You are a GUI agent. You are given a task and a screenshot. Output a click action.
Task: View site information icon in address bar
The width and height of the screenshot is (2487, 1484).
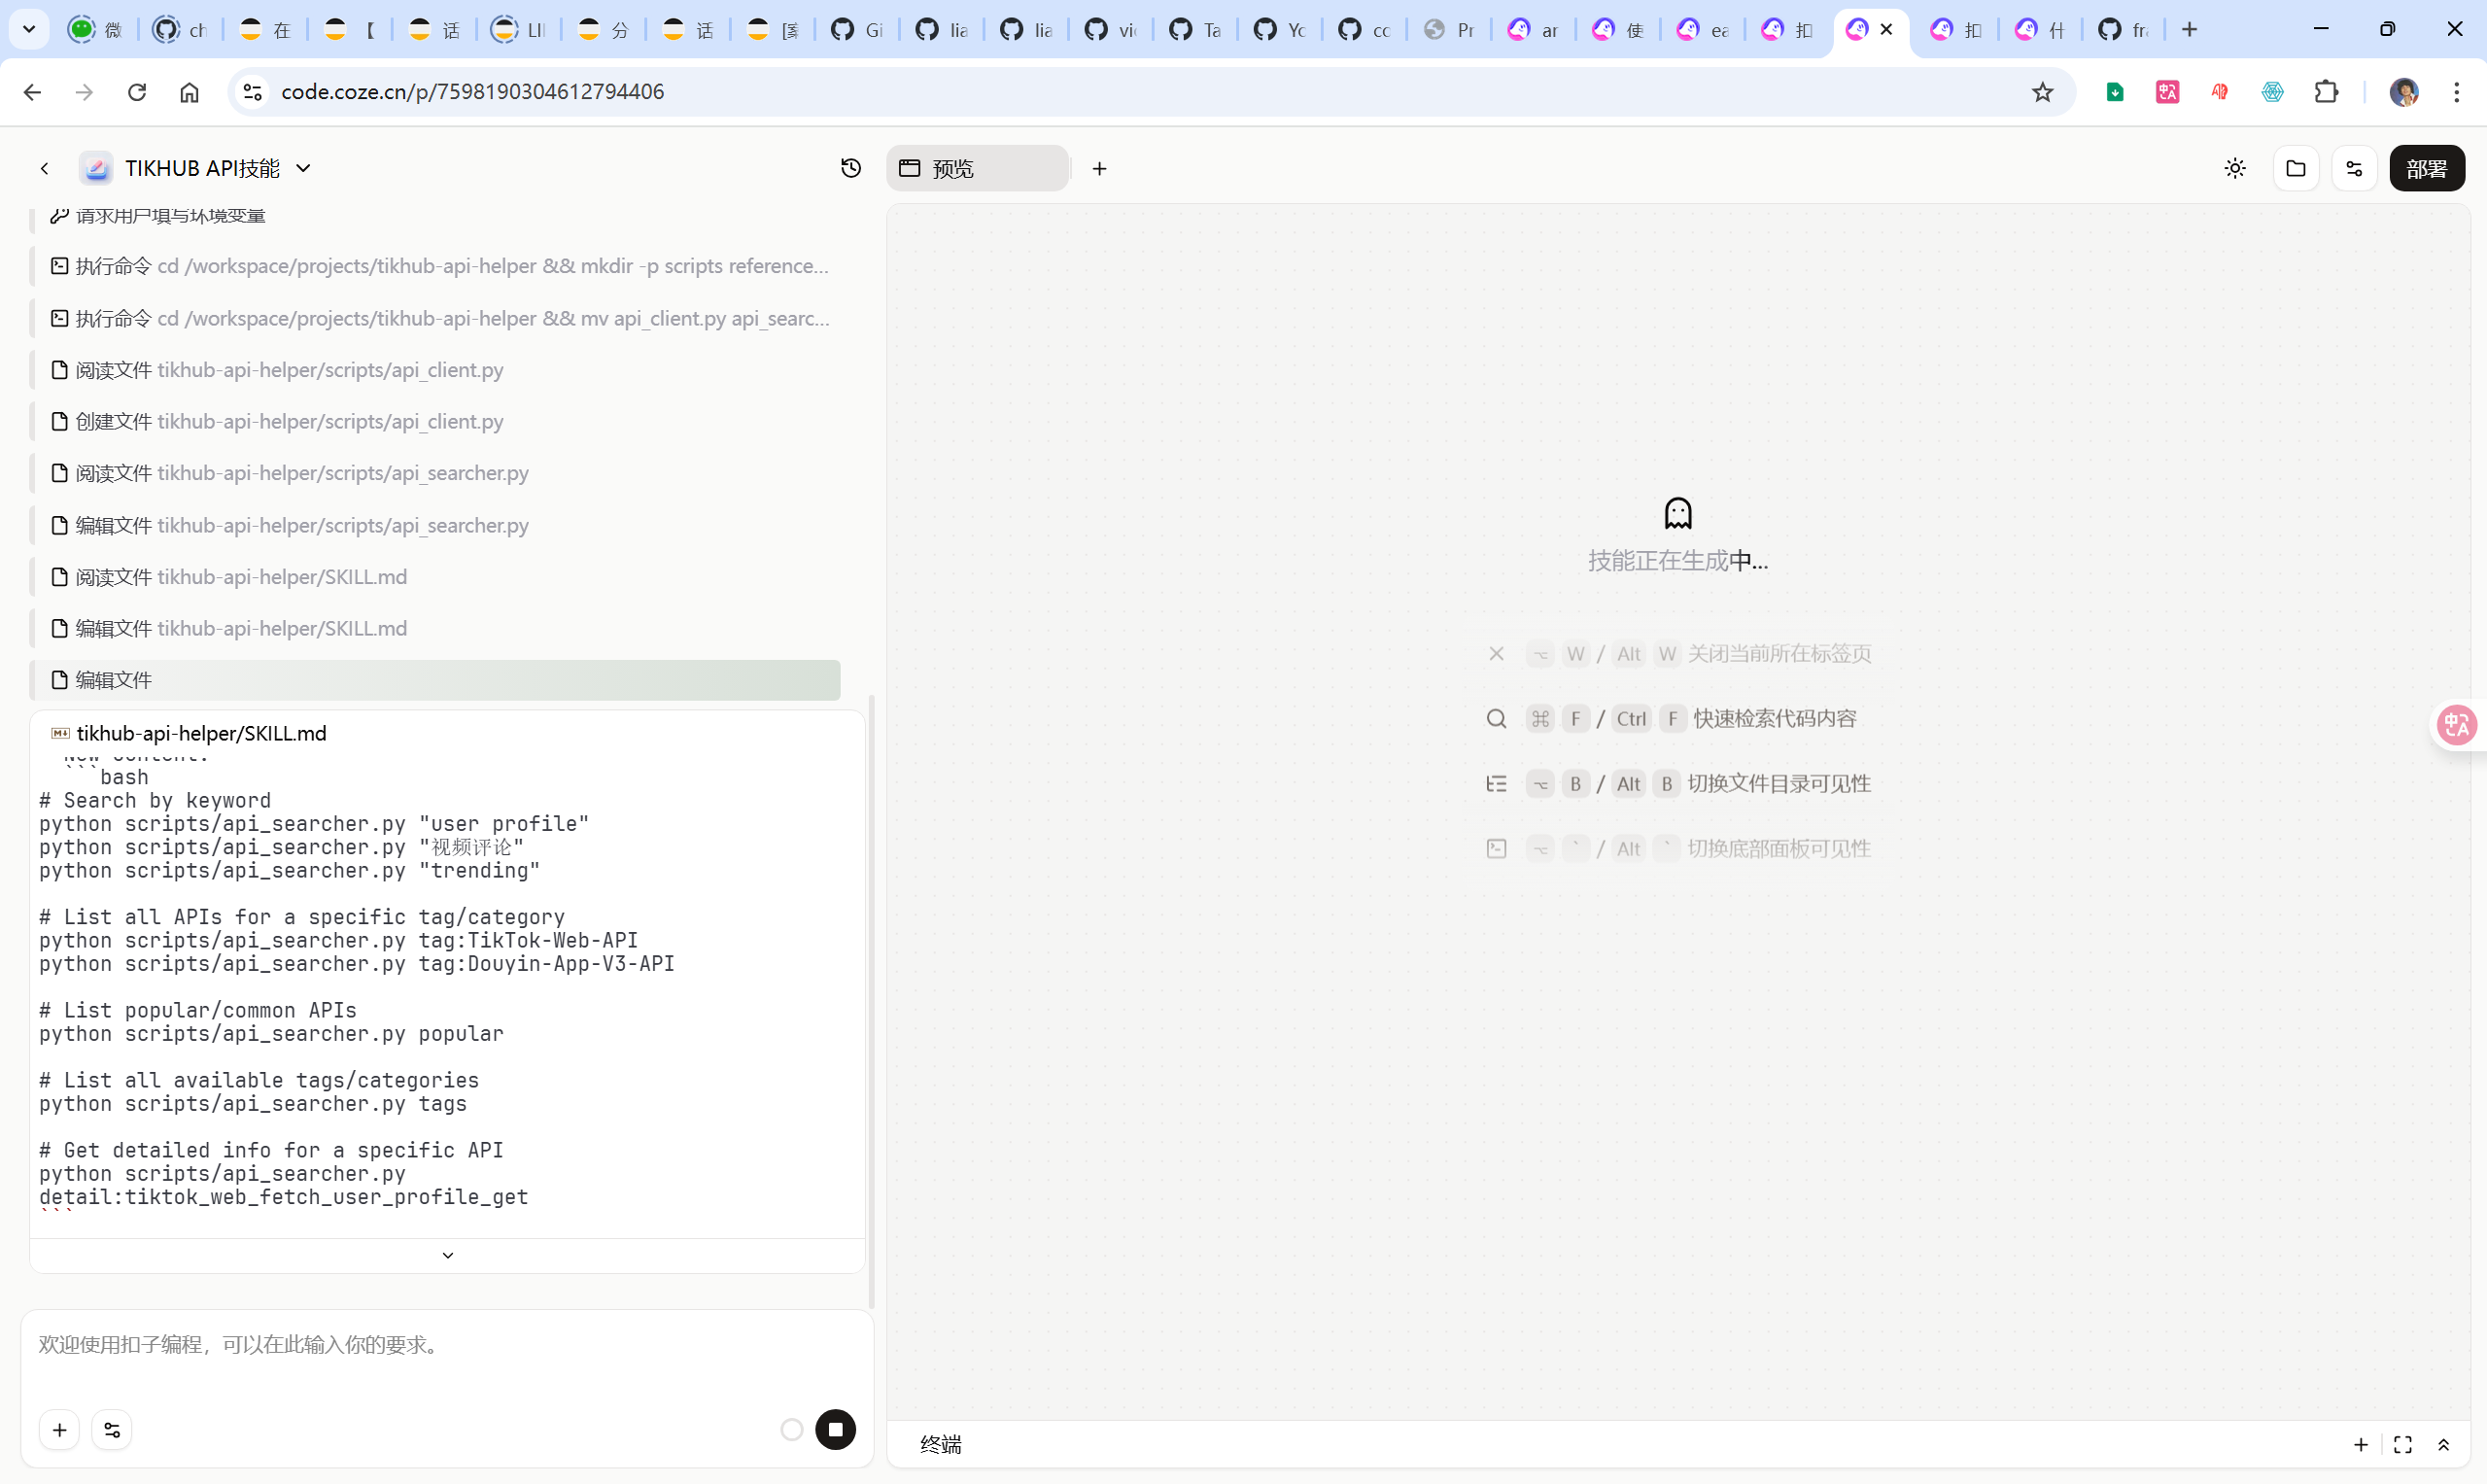coord(252,92)
